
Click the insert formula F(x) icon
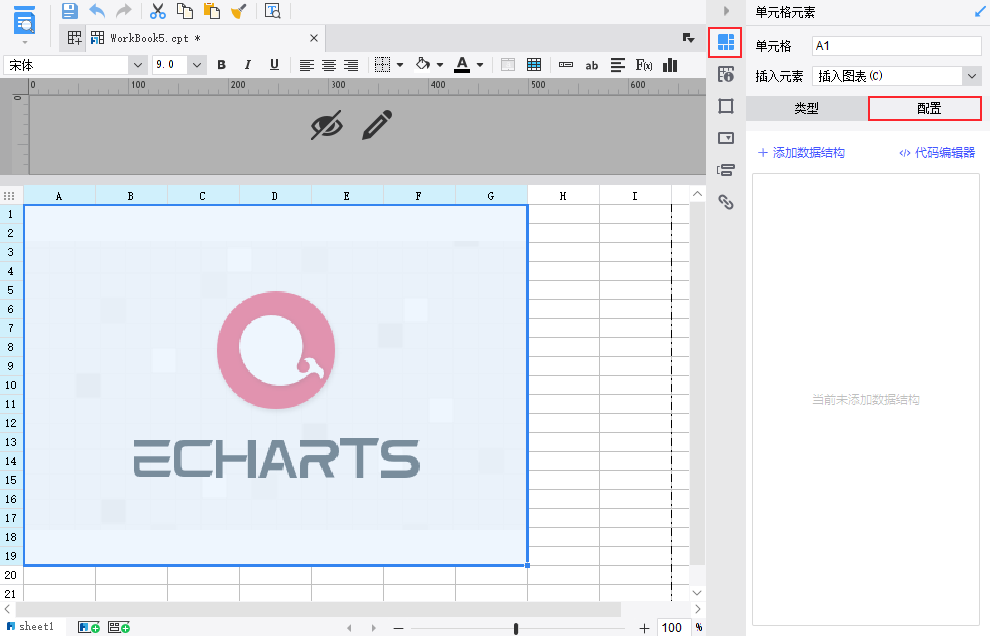point(643,65)
